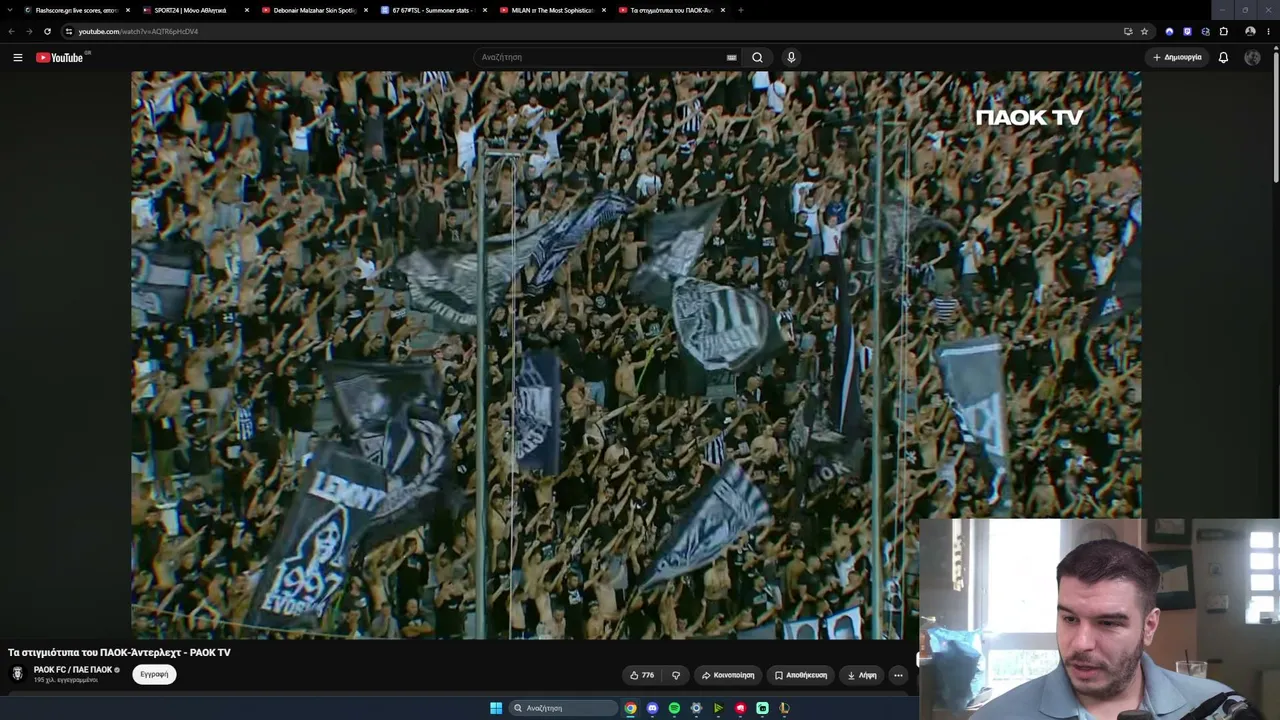Viewport: 1280px width, 720px height.
Task: Switch to the SPORT24 tab
Action: pos(196,10)
